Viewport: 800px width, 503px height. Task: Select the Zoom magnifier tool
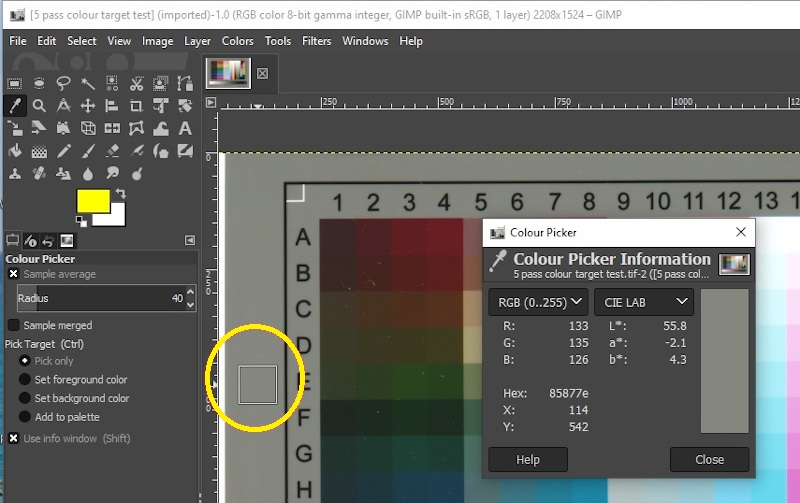pyautogui.click(x=39, y=105)
